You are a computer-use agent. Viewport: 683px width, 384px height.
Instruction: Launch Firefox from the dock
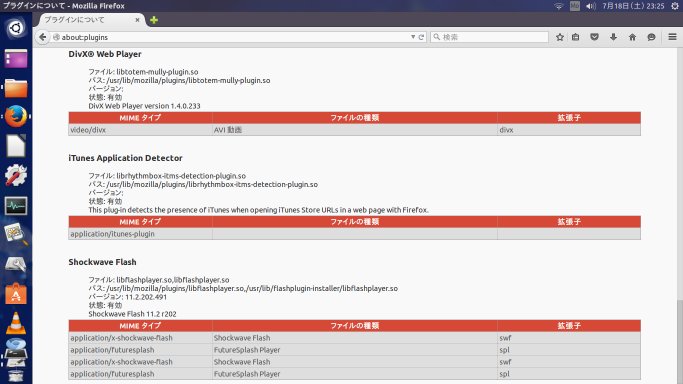pyautogui.click(x=16, y=117)
